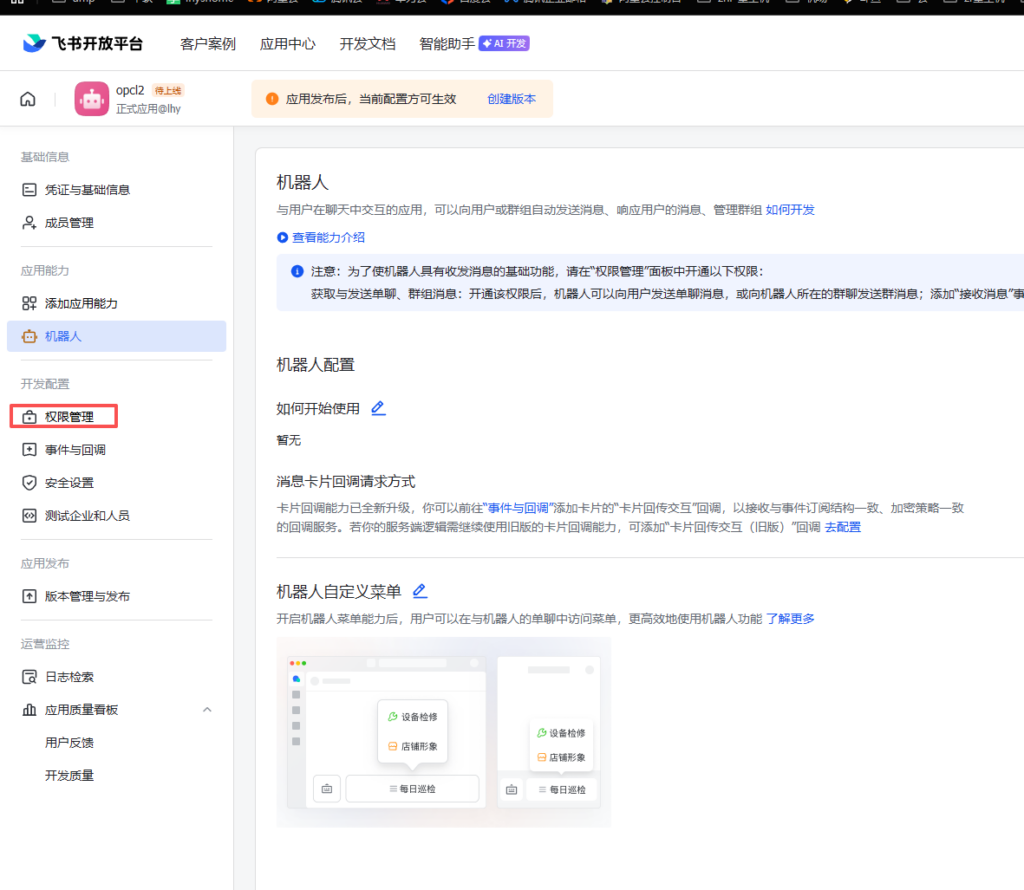Click the 了解更多 link

pyautogui.click(x=790, y=619)
